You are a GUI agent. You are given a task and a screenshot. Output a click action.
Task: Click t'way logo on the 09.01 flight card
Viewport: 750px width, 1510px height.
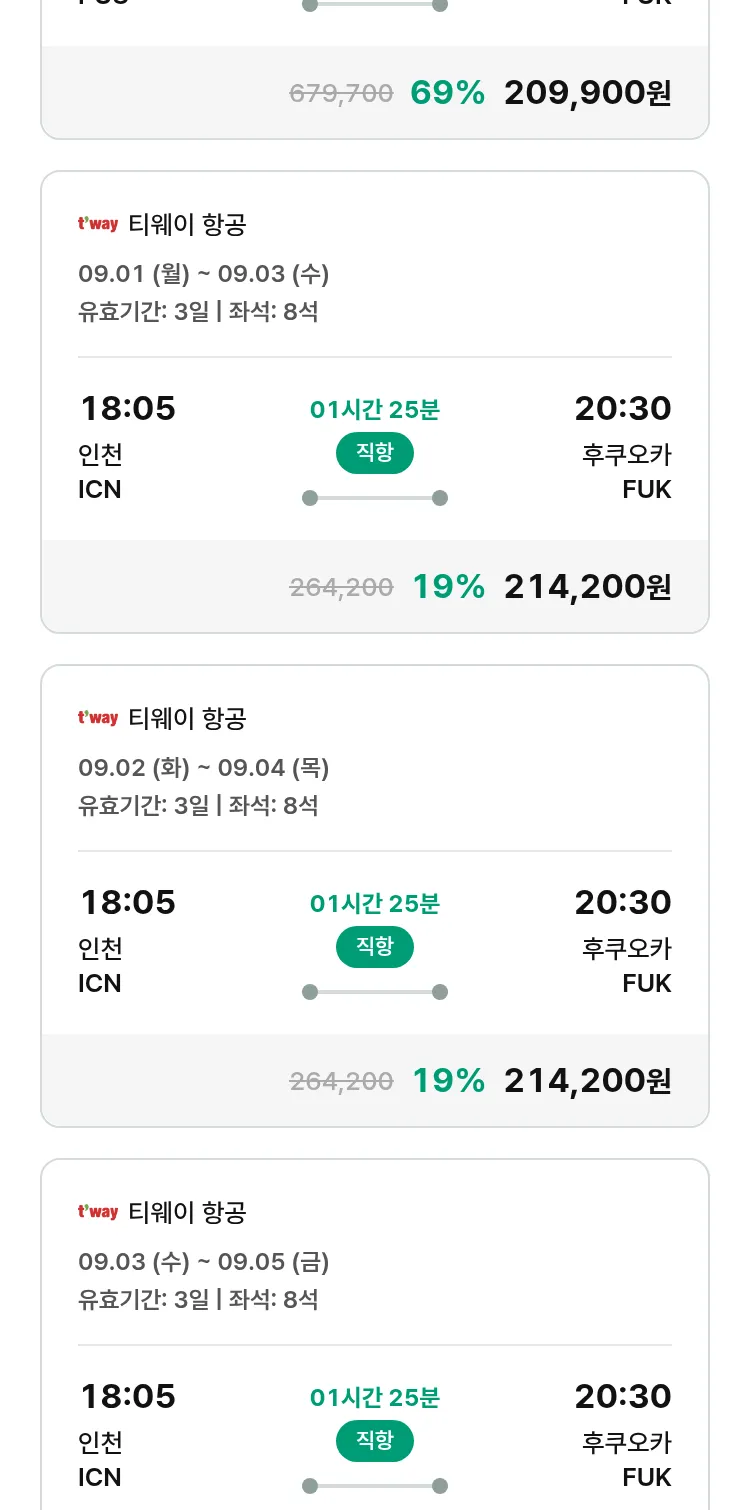click(98, 224)
